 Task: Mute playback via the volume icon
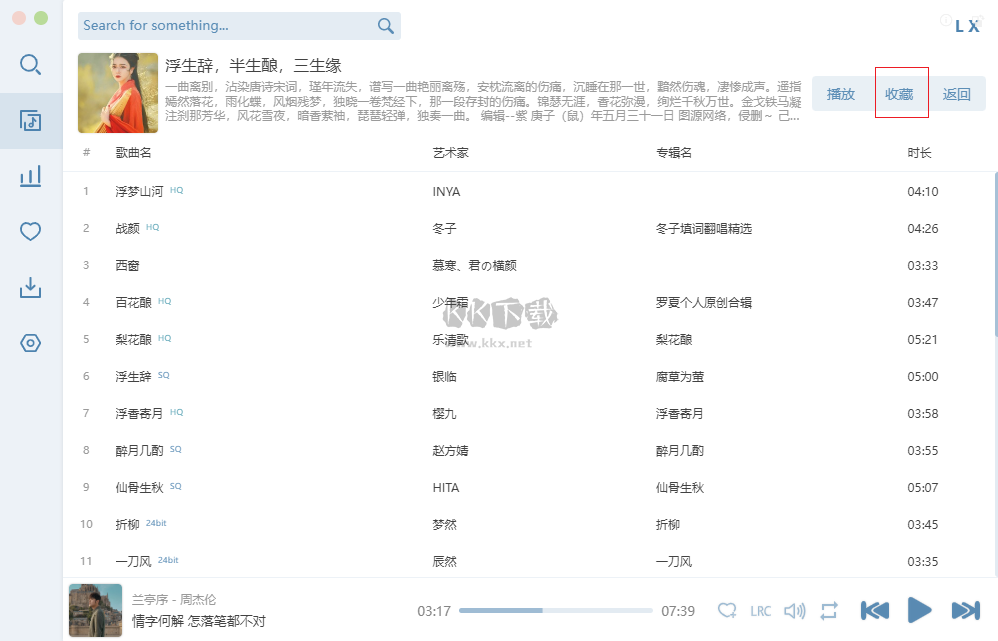pos(794,610)
